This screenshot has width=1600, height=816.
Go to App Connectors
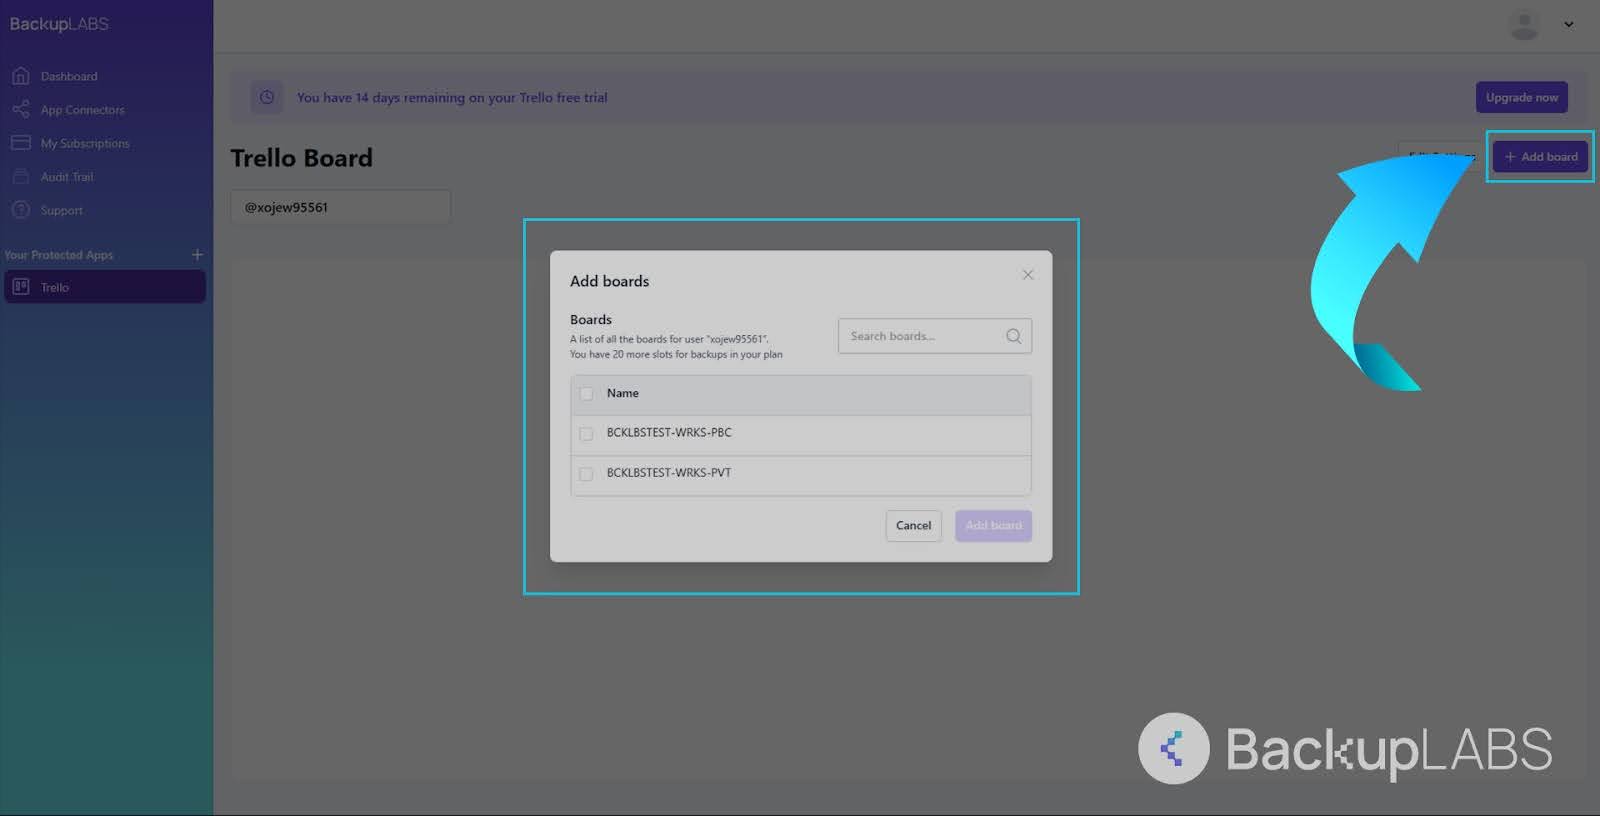83,110
